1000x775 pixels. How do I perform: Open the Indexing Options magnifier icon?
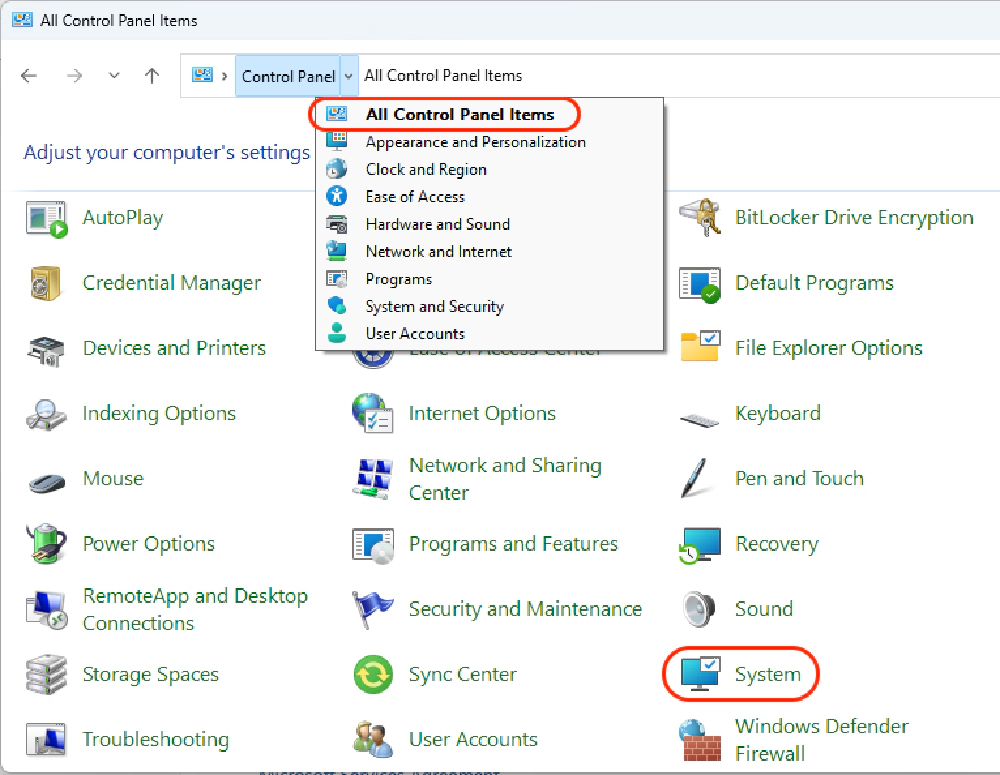(46, 415)
